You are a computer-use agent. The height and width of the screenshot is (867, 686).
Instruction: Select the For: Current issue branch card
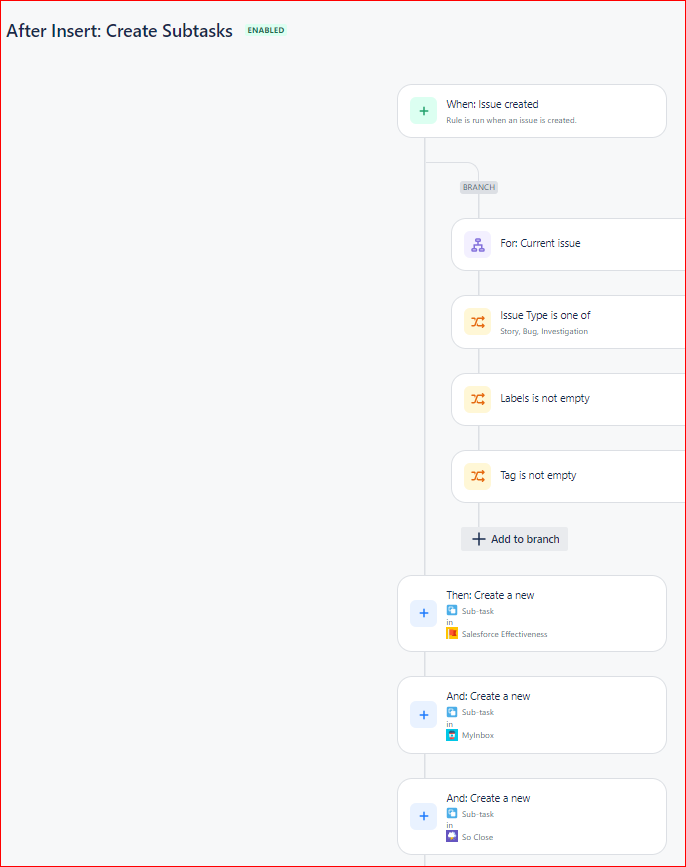569,244
